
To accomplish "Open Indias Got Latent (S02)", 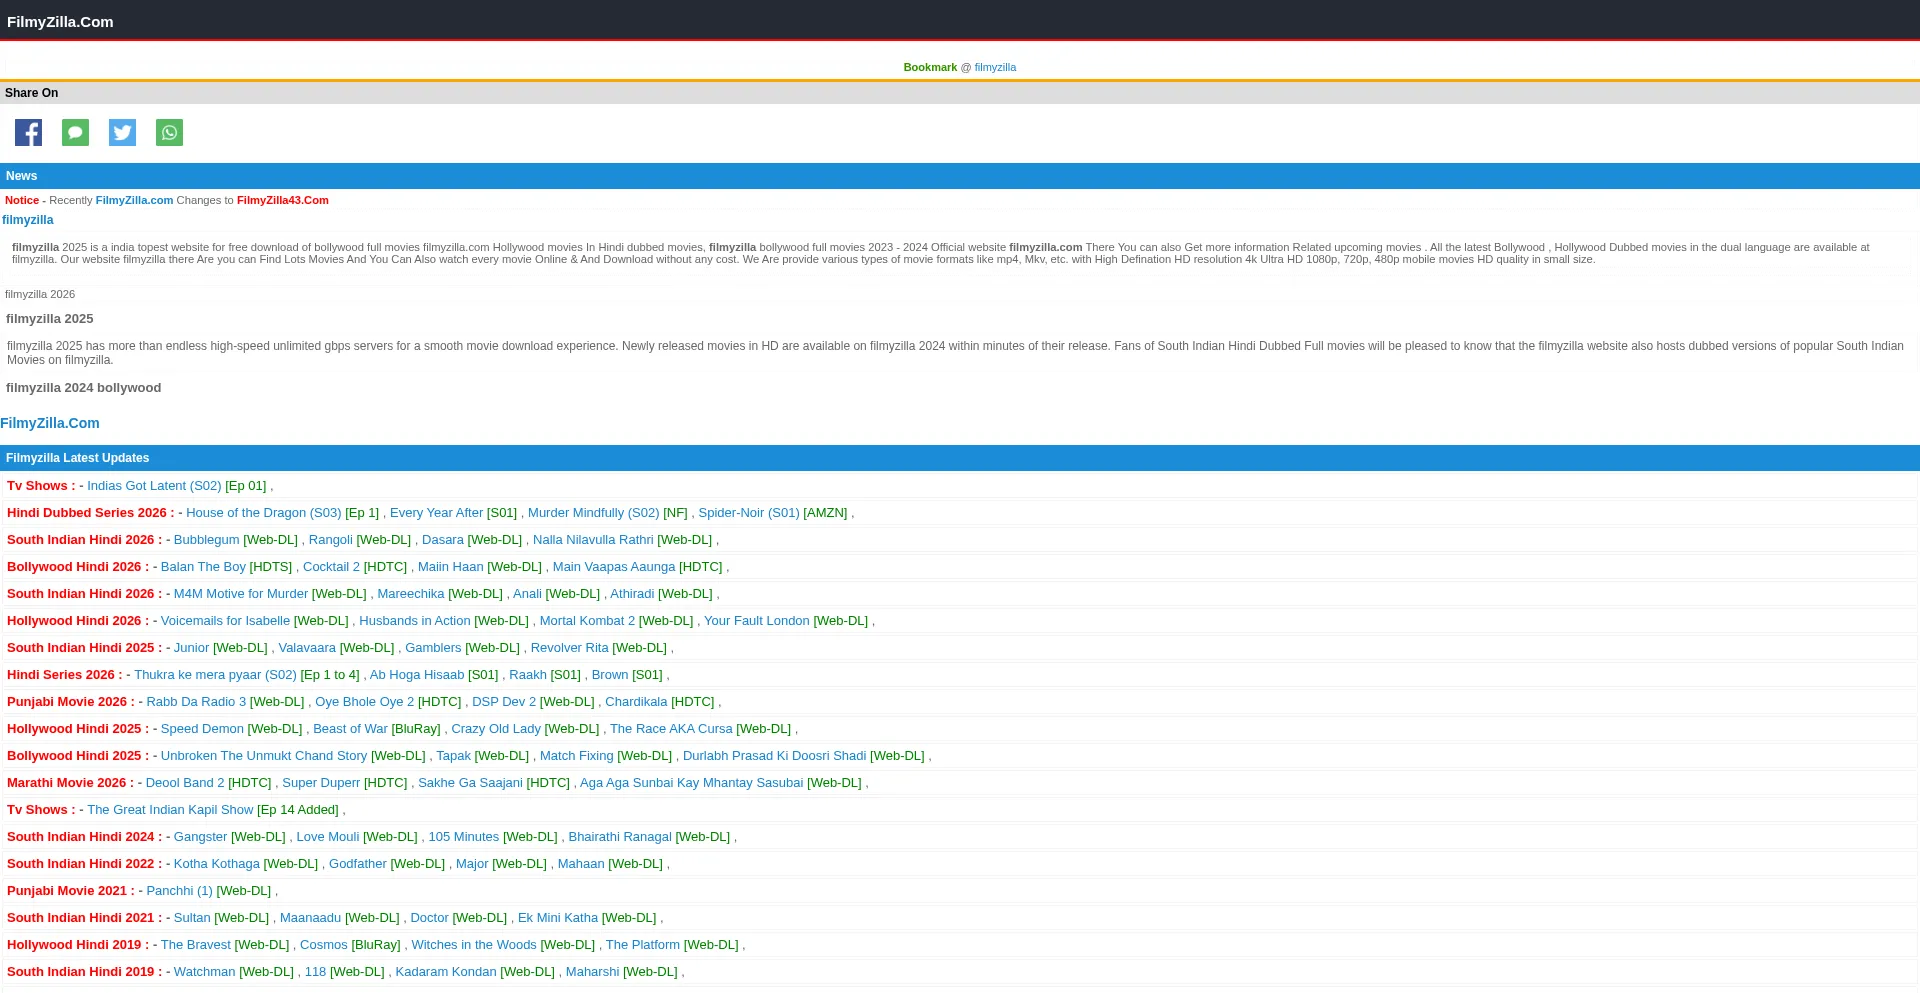I will tap(154, 486).
